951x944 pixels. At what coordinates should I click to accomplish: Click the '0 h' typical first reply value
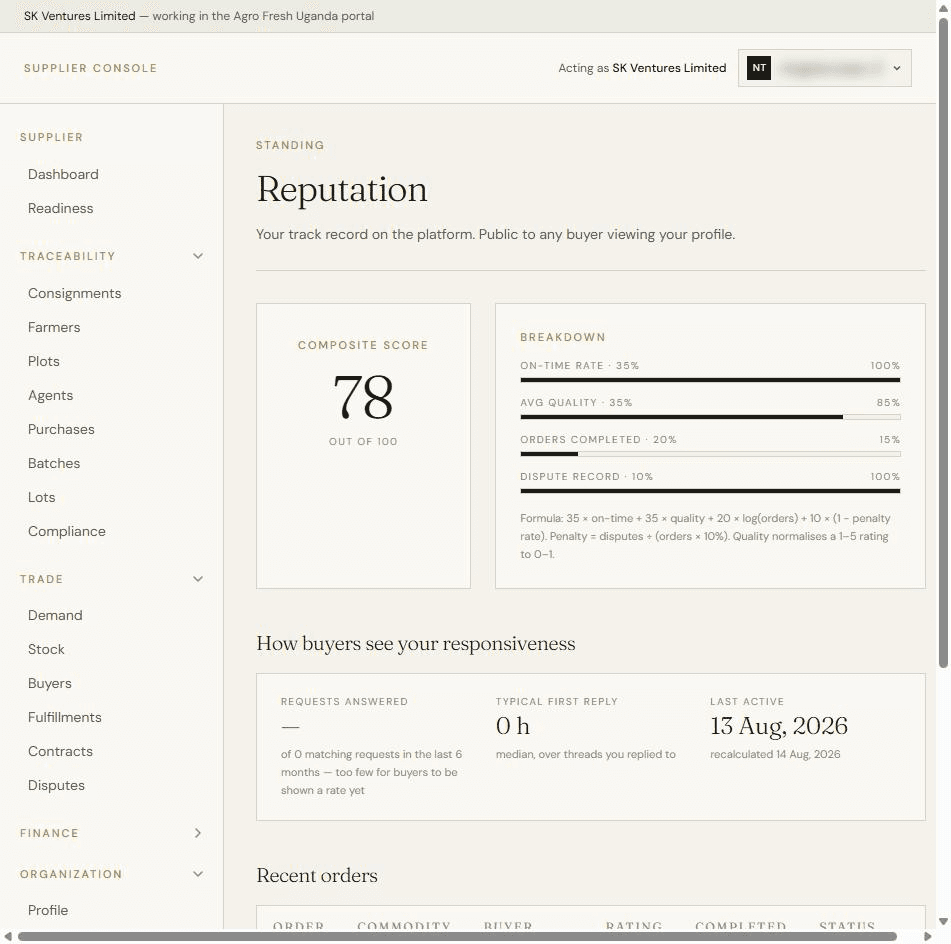click(512, 726)
